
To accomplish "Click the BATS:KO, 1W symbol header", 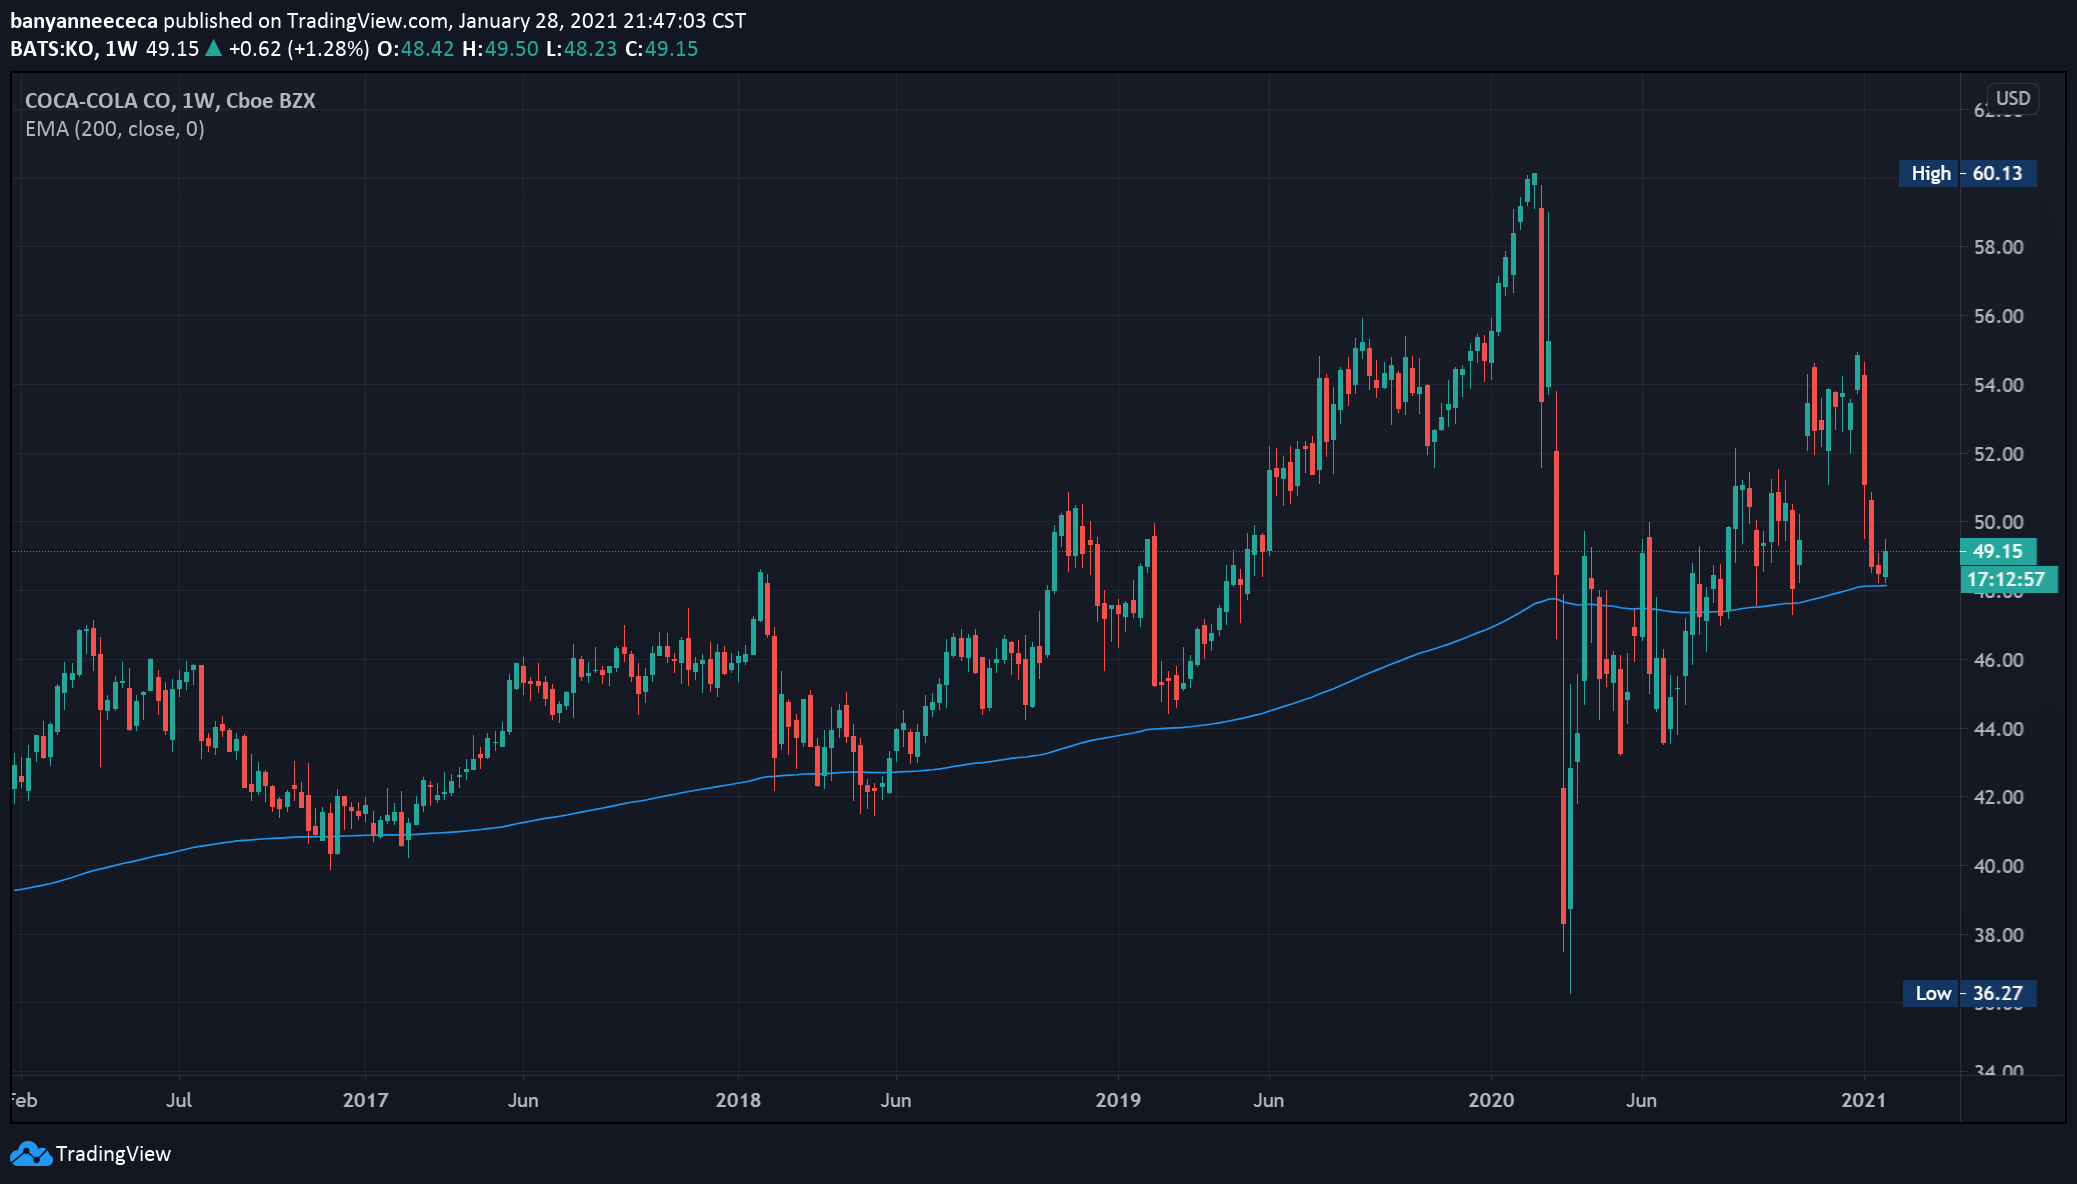I will click(74, 48).
